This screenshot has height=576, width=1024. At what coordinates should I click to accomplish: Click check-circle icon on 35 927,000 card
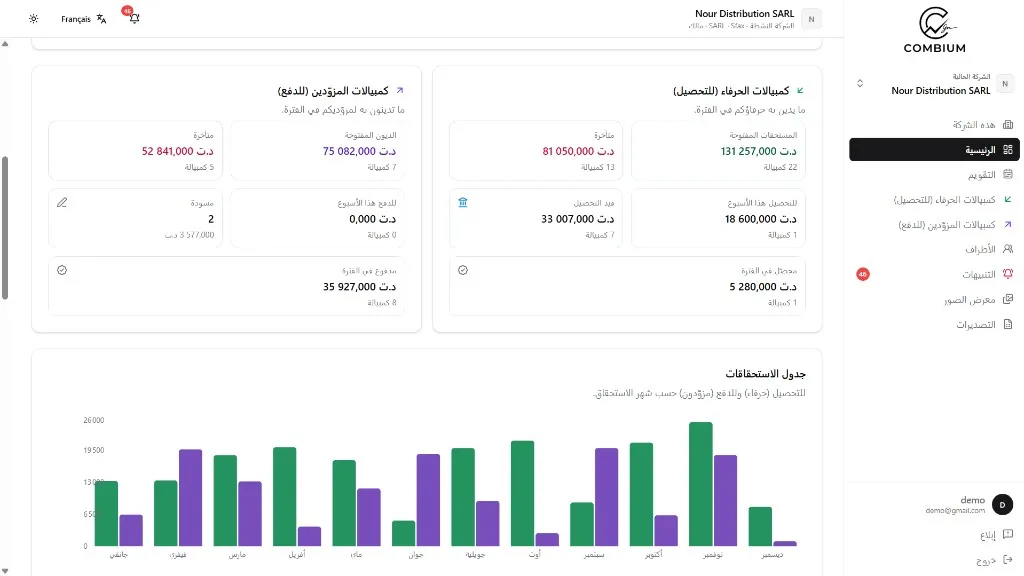point(62,270)
